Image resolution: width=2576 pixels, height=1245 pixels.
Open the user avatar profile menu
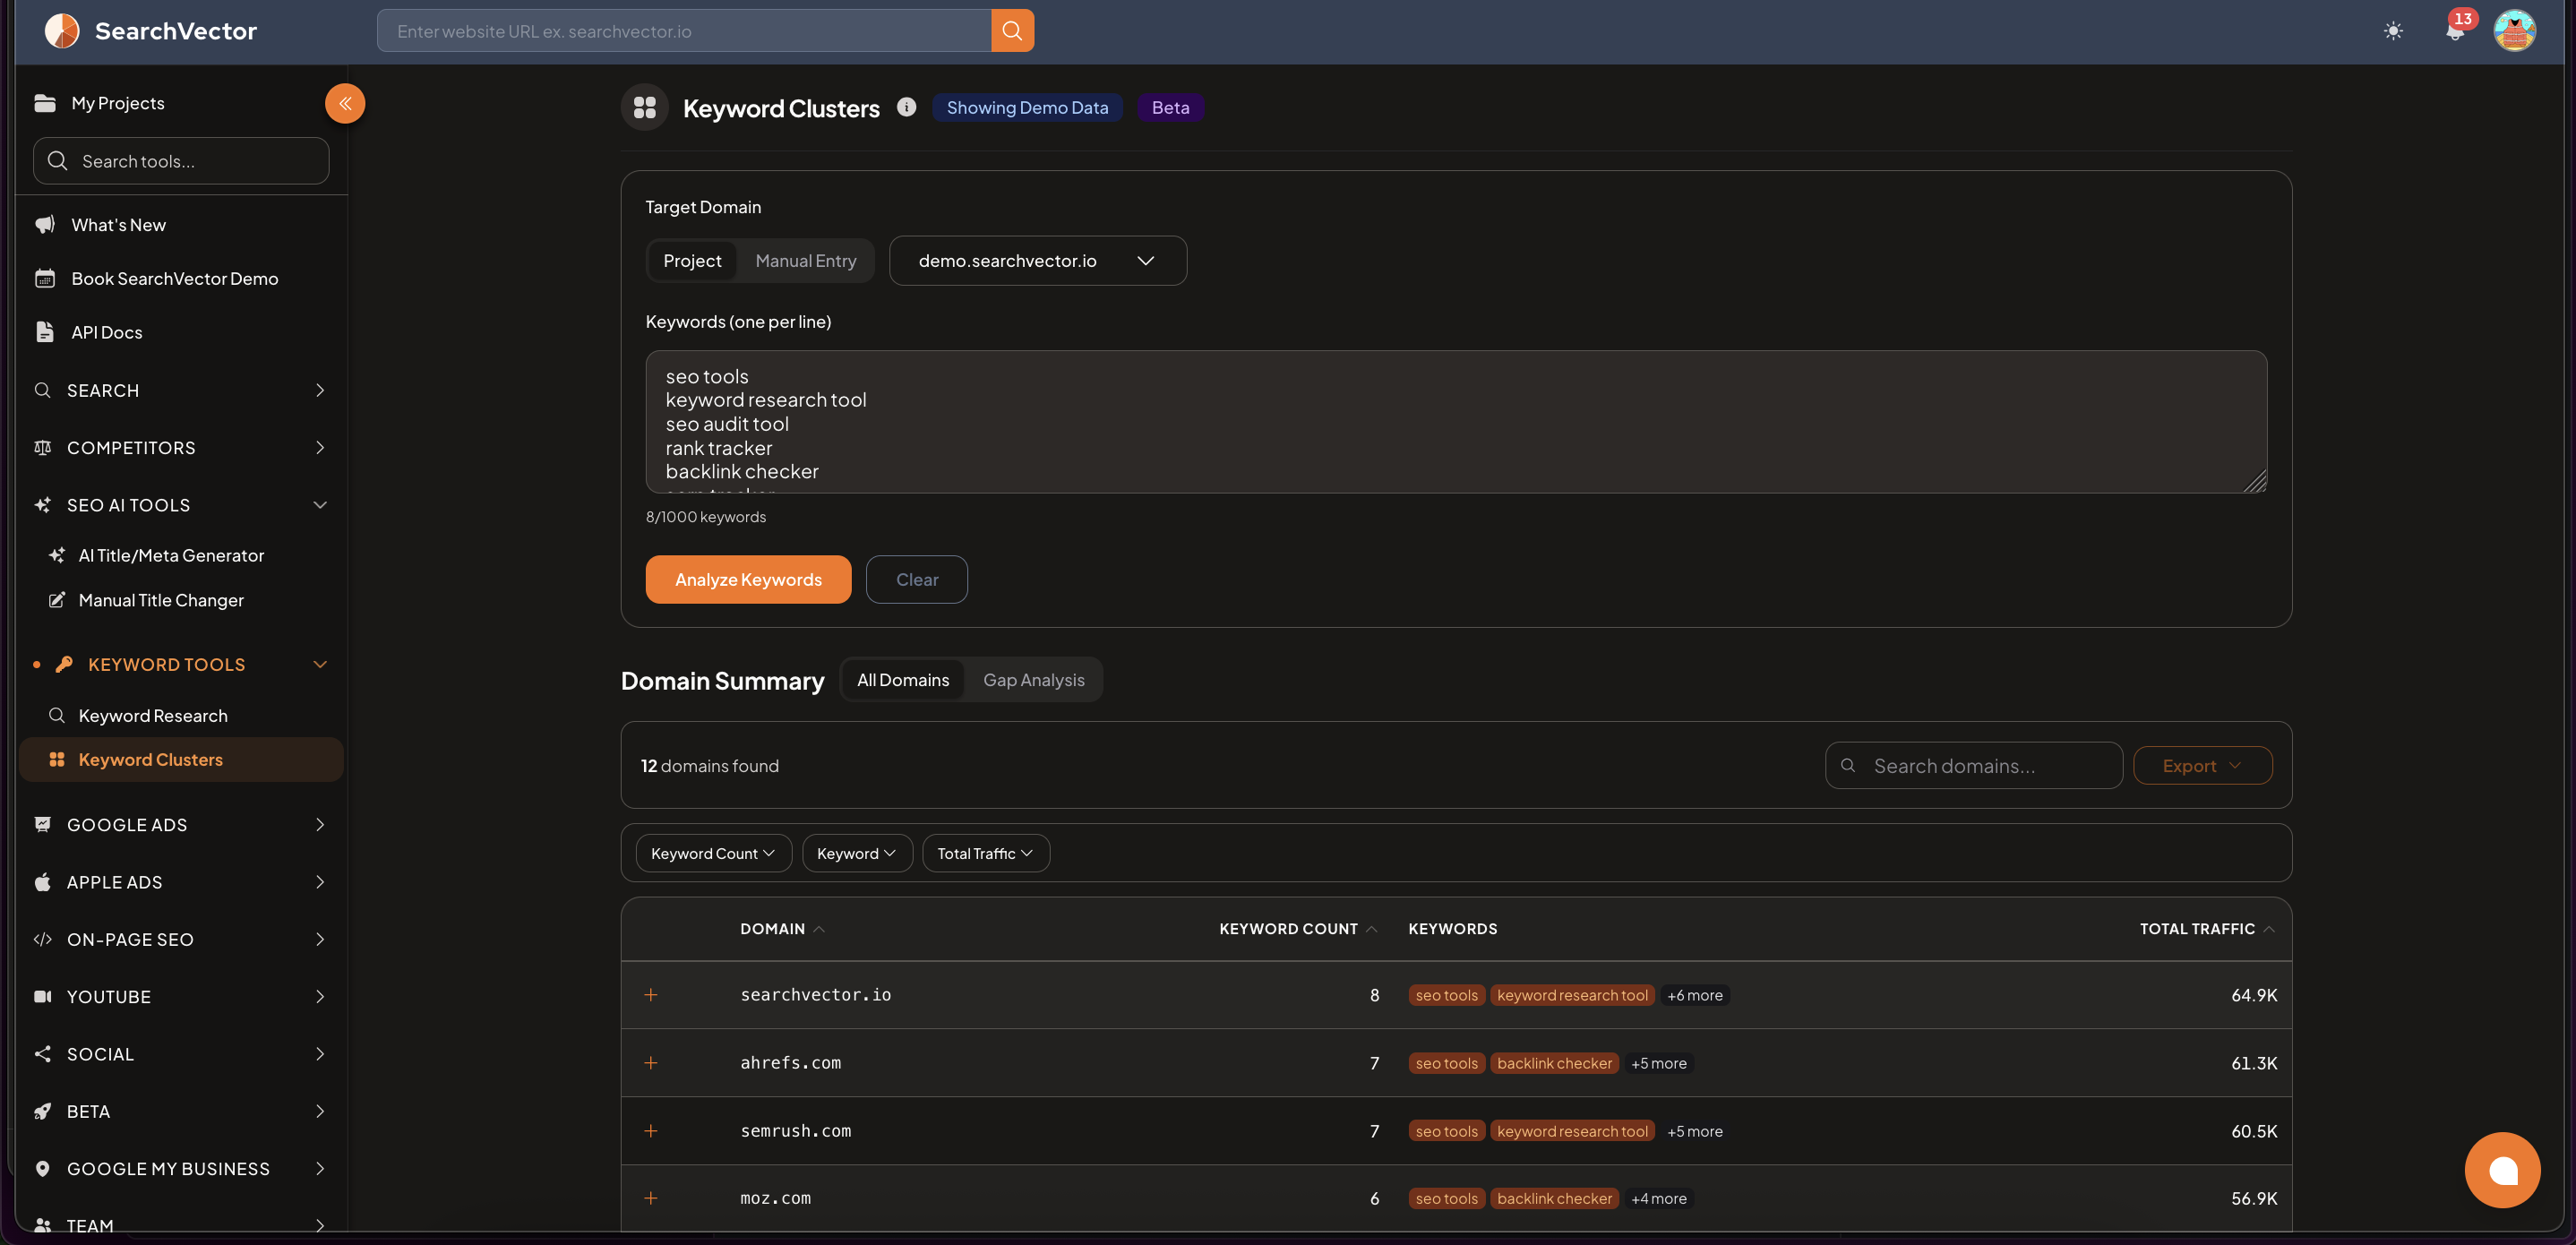(x=2514, y=31)
